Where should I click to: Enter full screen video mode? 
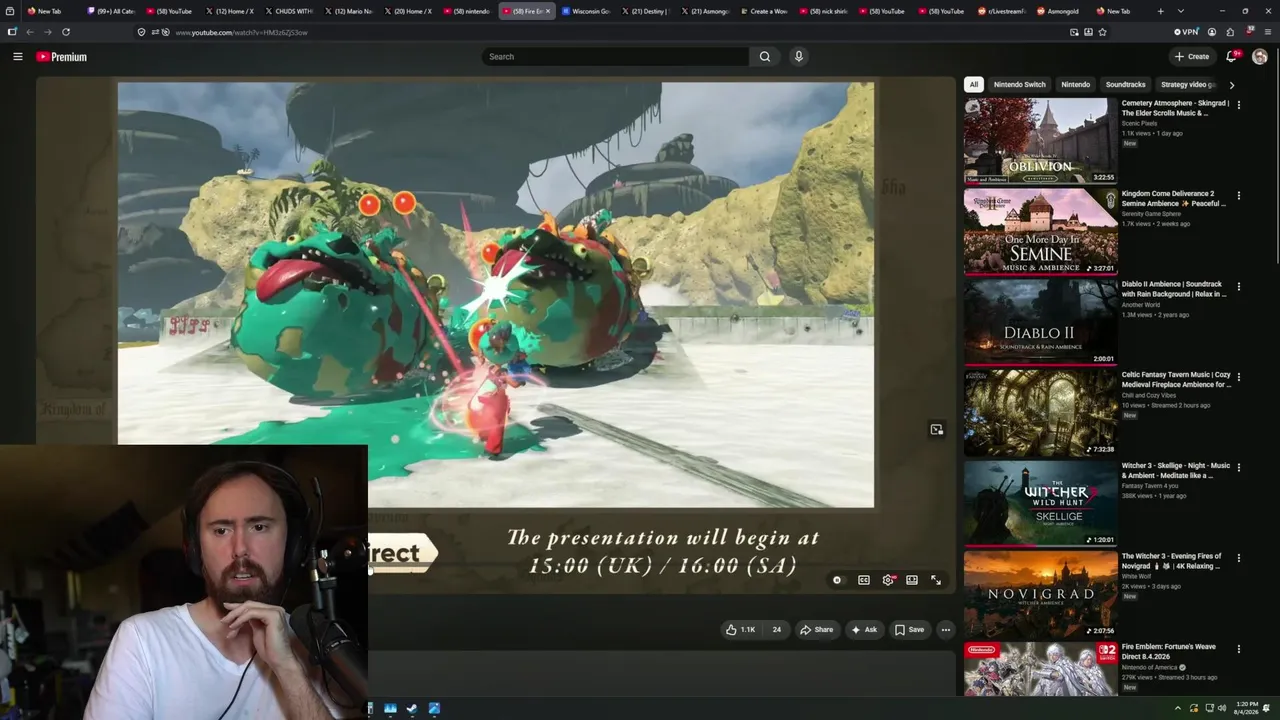point(936,580)
